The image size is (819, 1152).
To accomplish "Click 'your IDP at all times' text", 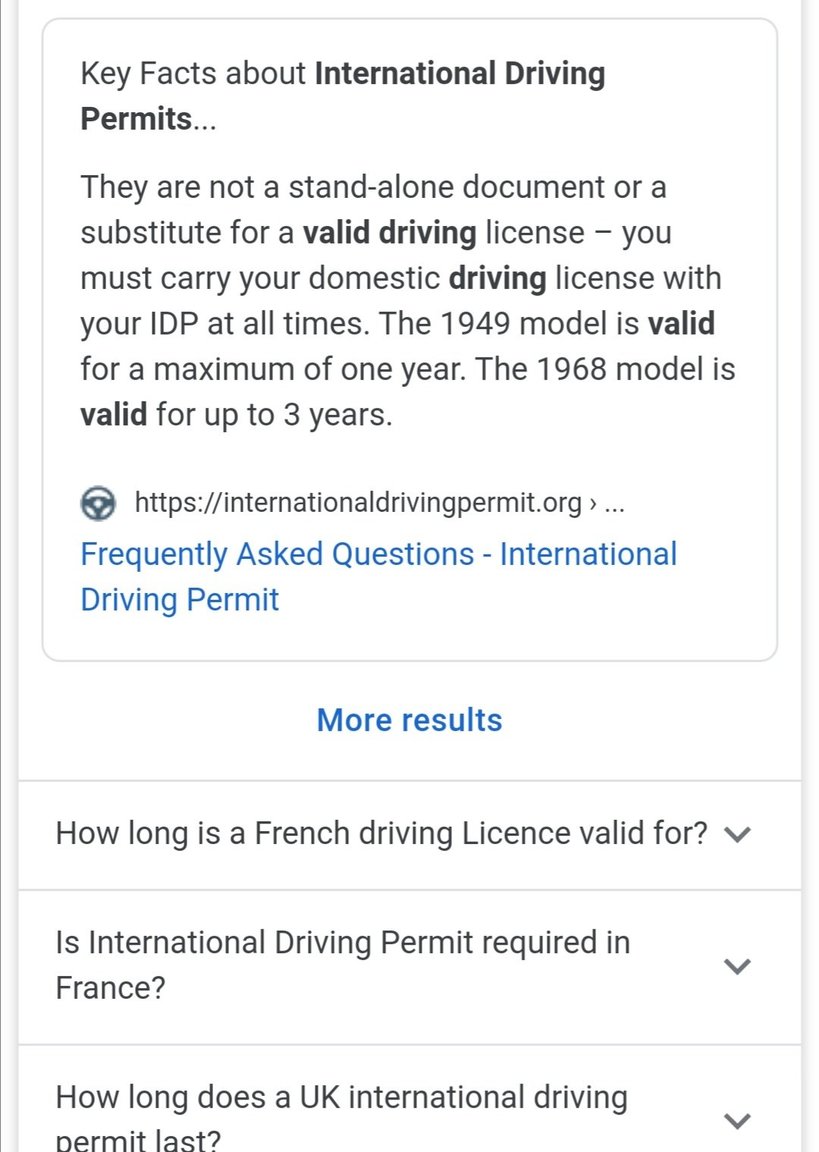I will tap(224, 324).
